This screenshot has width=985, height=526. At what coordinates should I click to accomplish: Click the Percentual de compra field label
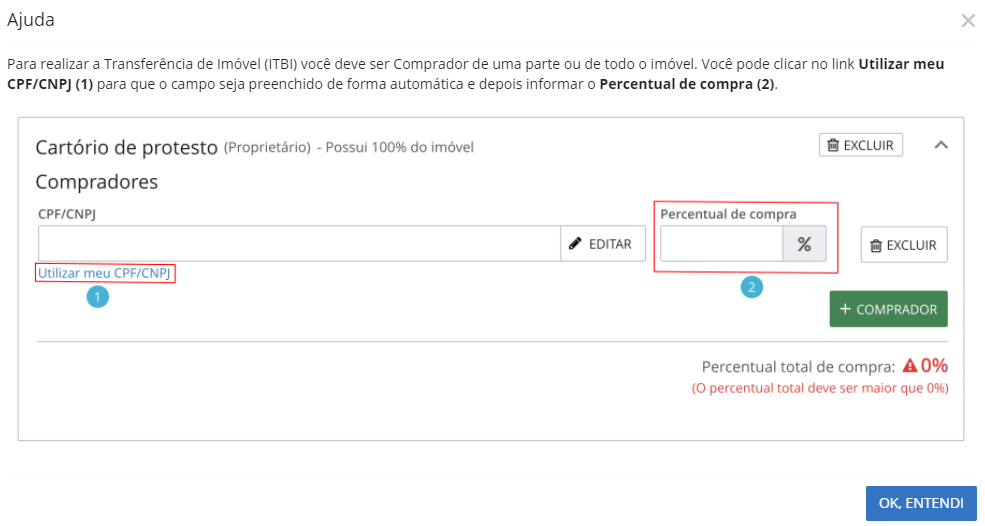pos(728,214)
